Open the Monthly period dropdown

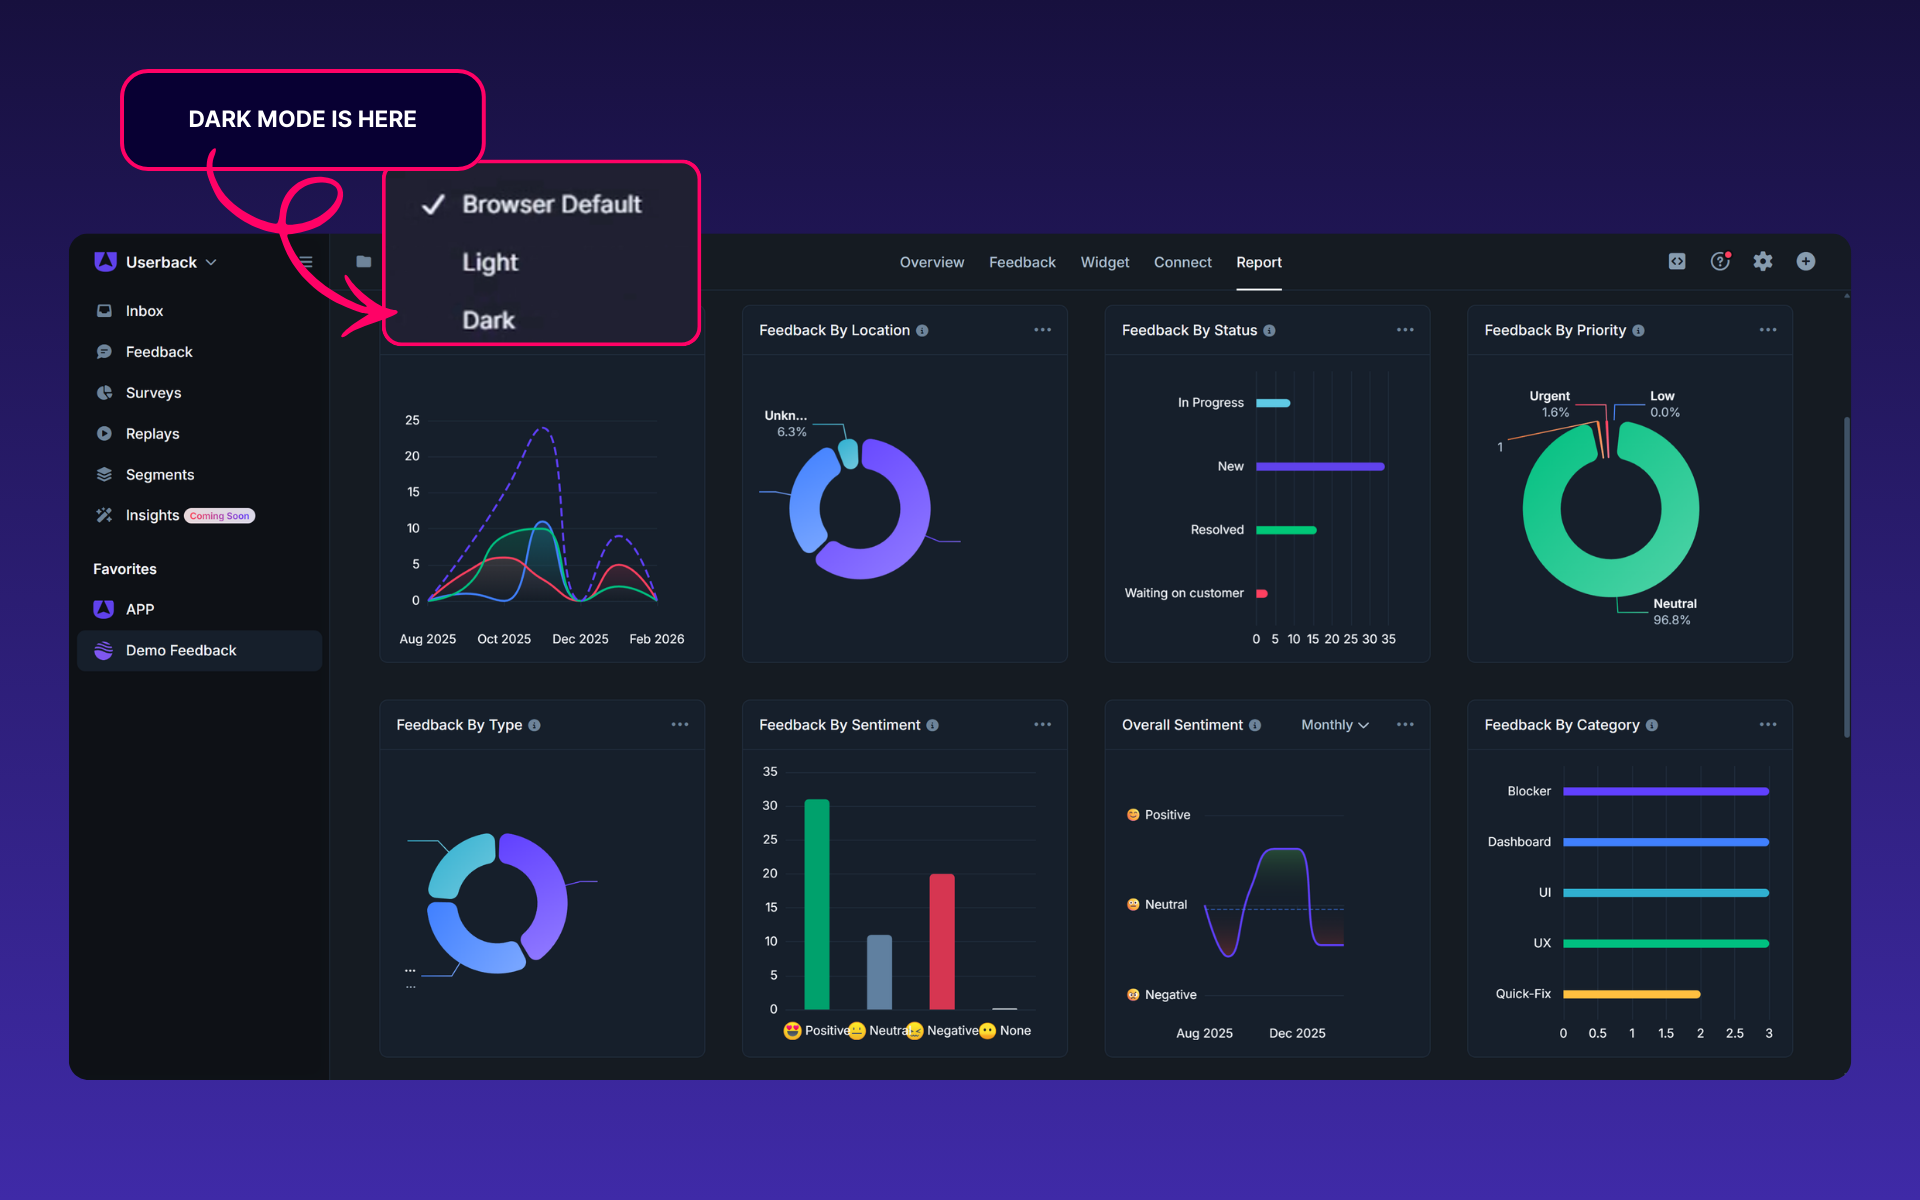pyautogui.click(x=1334, y=725)
